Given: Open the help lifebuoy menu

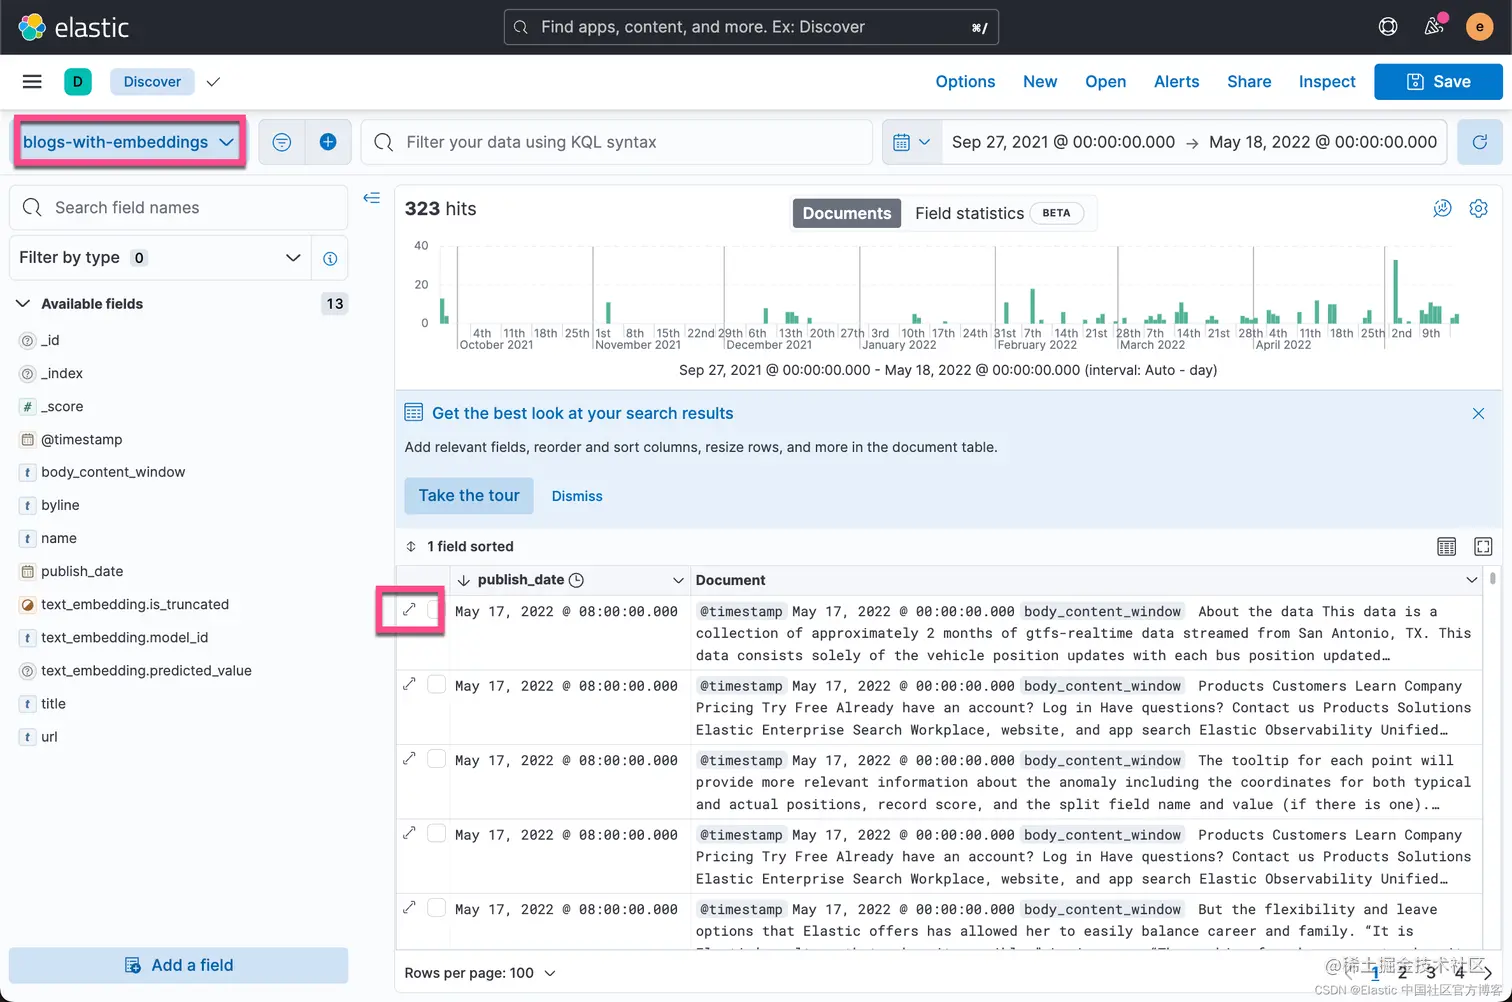Looking at the screenshot, I should click(x=1388, y=27).
